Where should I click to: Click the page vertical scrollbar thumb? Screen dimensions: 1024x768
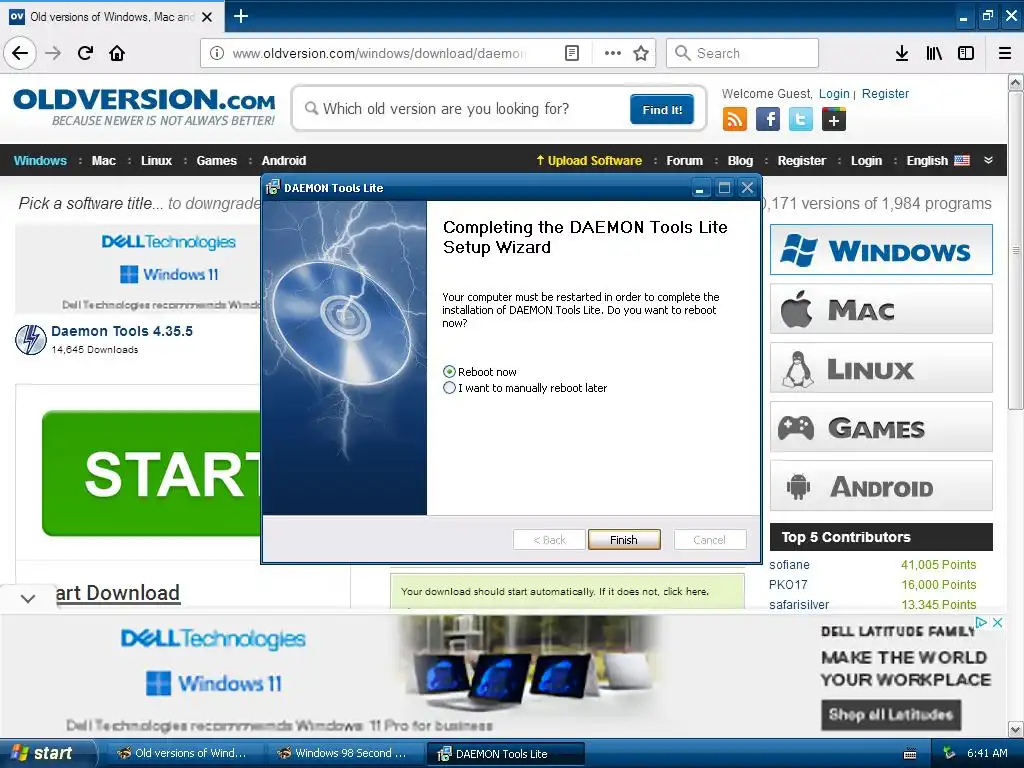point(1016,250)
